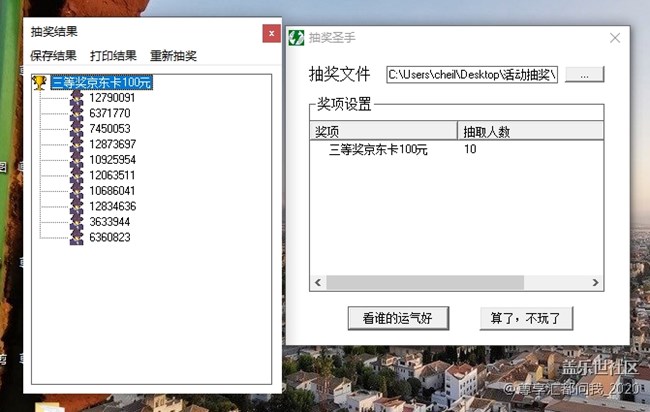The height and width of the screenshot is (412, 650).
Task: Close the 抽奖圣手 window
Action: coord(615,38)
